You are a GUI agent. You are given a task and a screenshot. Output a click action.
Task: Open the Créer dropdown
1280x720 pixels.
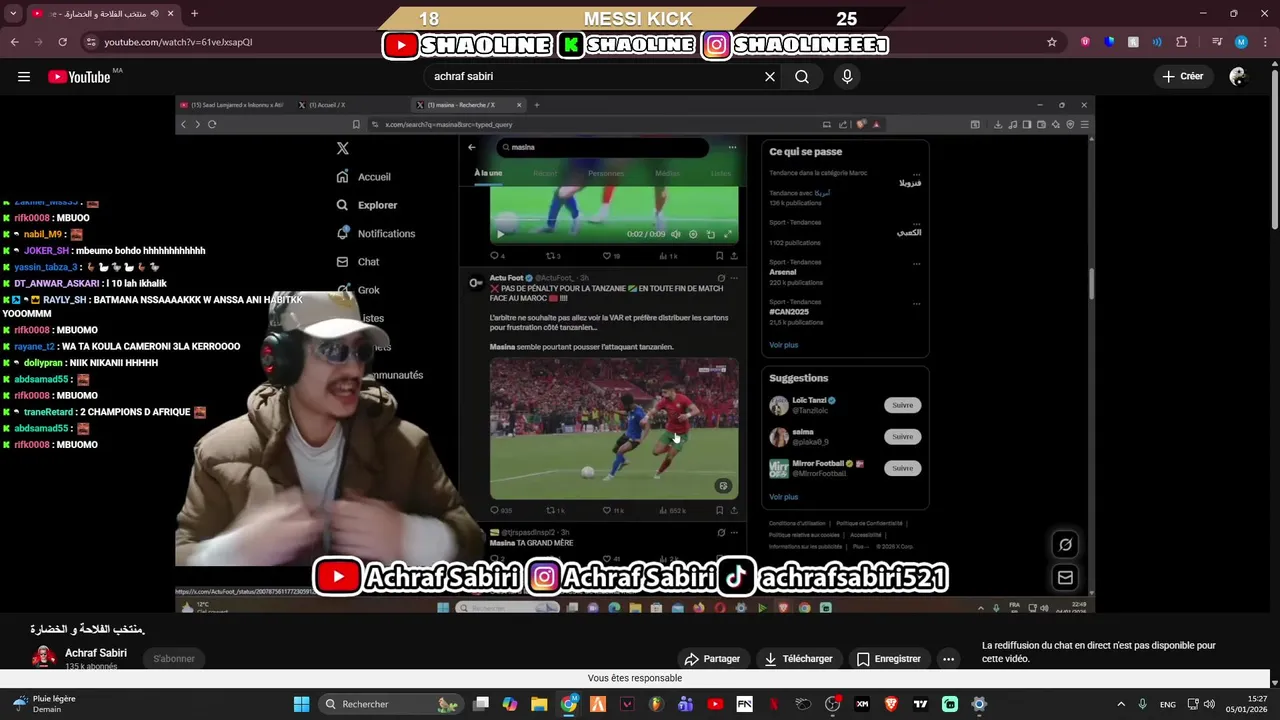pos(1182,76)
